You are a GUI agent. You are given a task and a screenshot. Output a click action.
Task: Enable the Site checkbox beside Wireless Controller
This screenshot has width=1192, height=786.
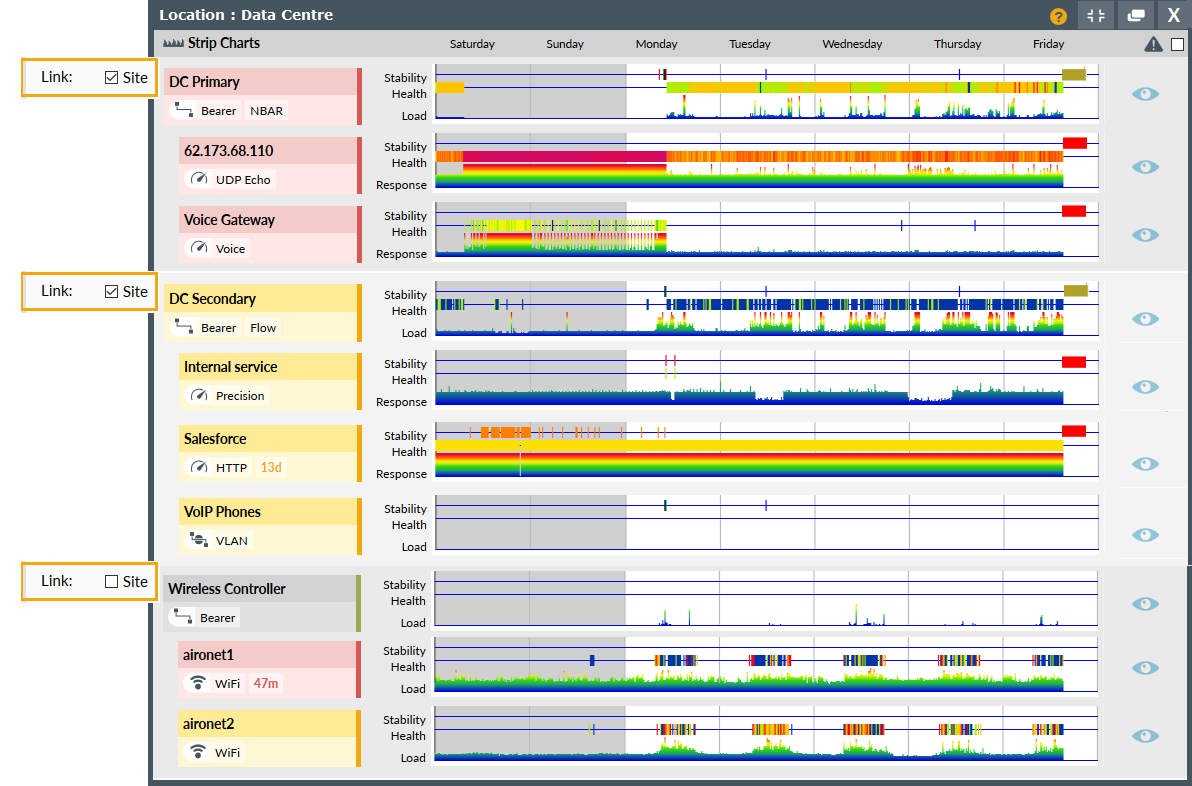pyautogui.click(x=110, y=581)
